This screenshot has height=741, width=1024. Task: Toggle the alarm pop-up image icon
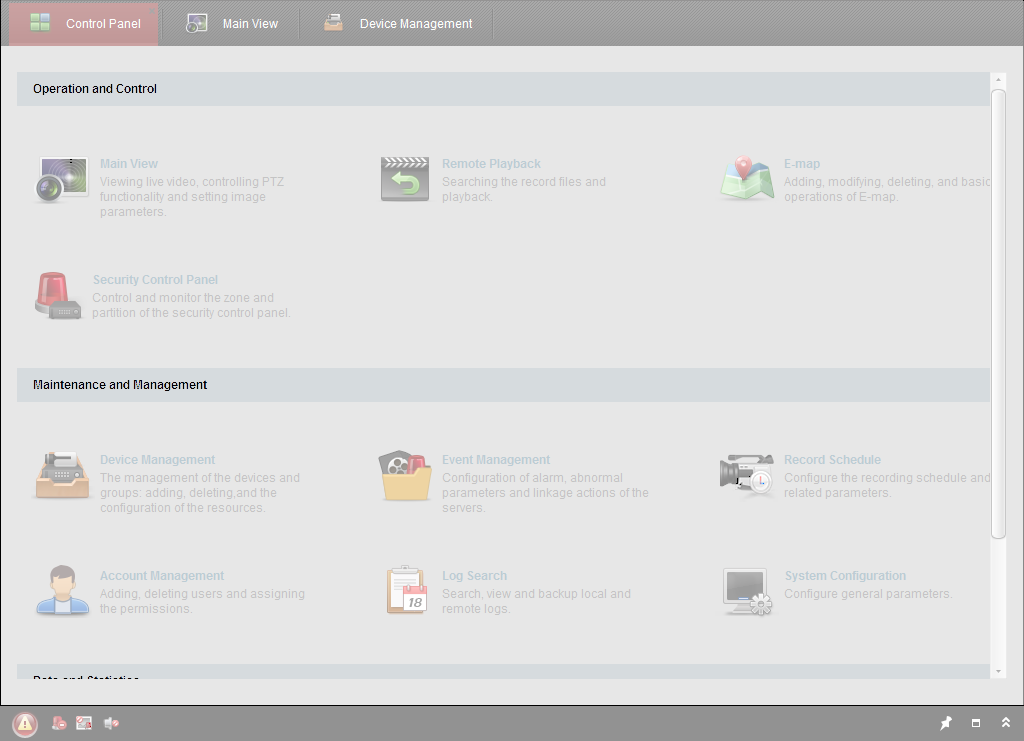click(x=84, y=723)
